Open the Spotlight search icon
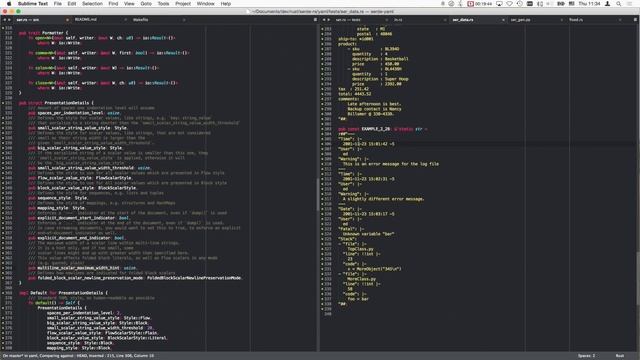The width and height of the screenshot is (640, 360). 619,4
